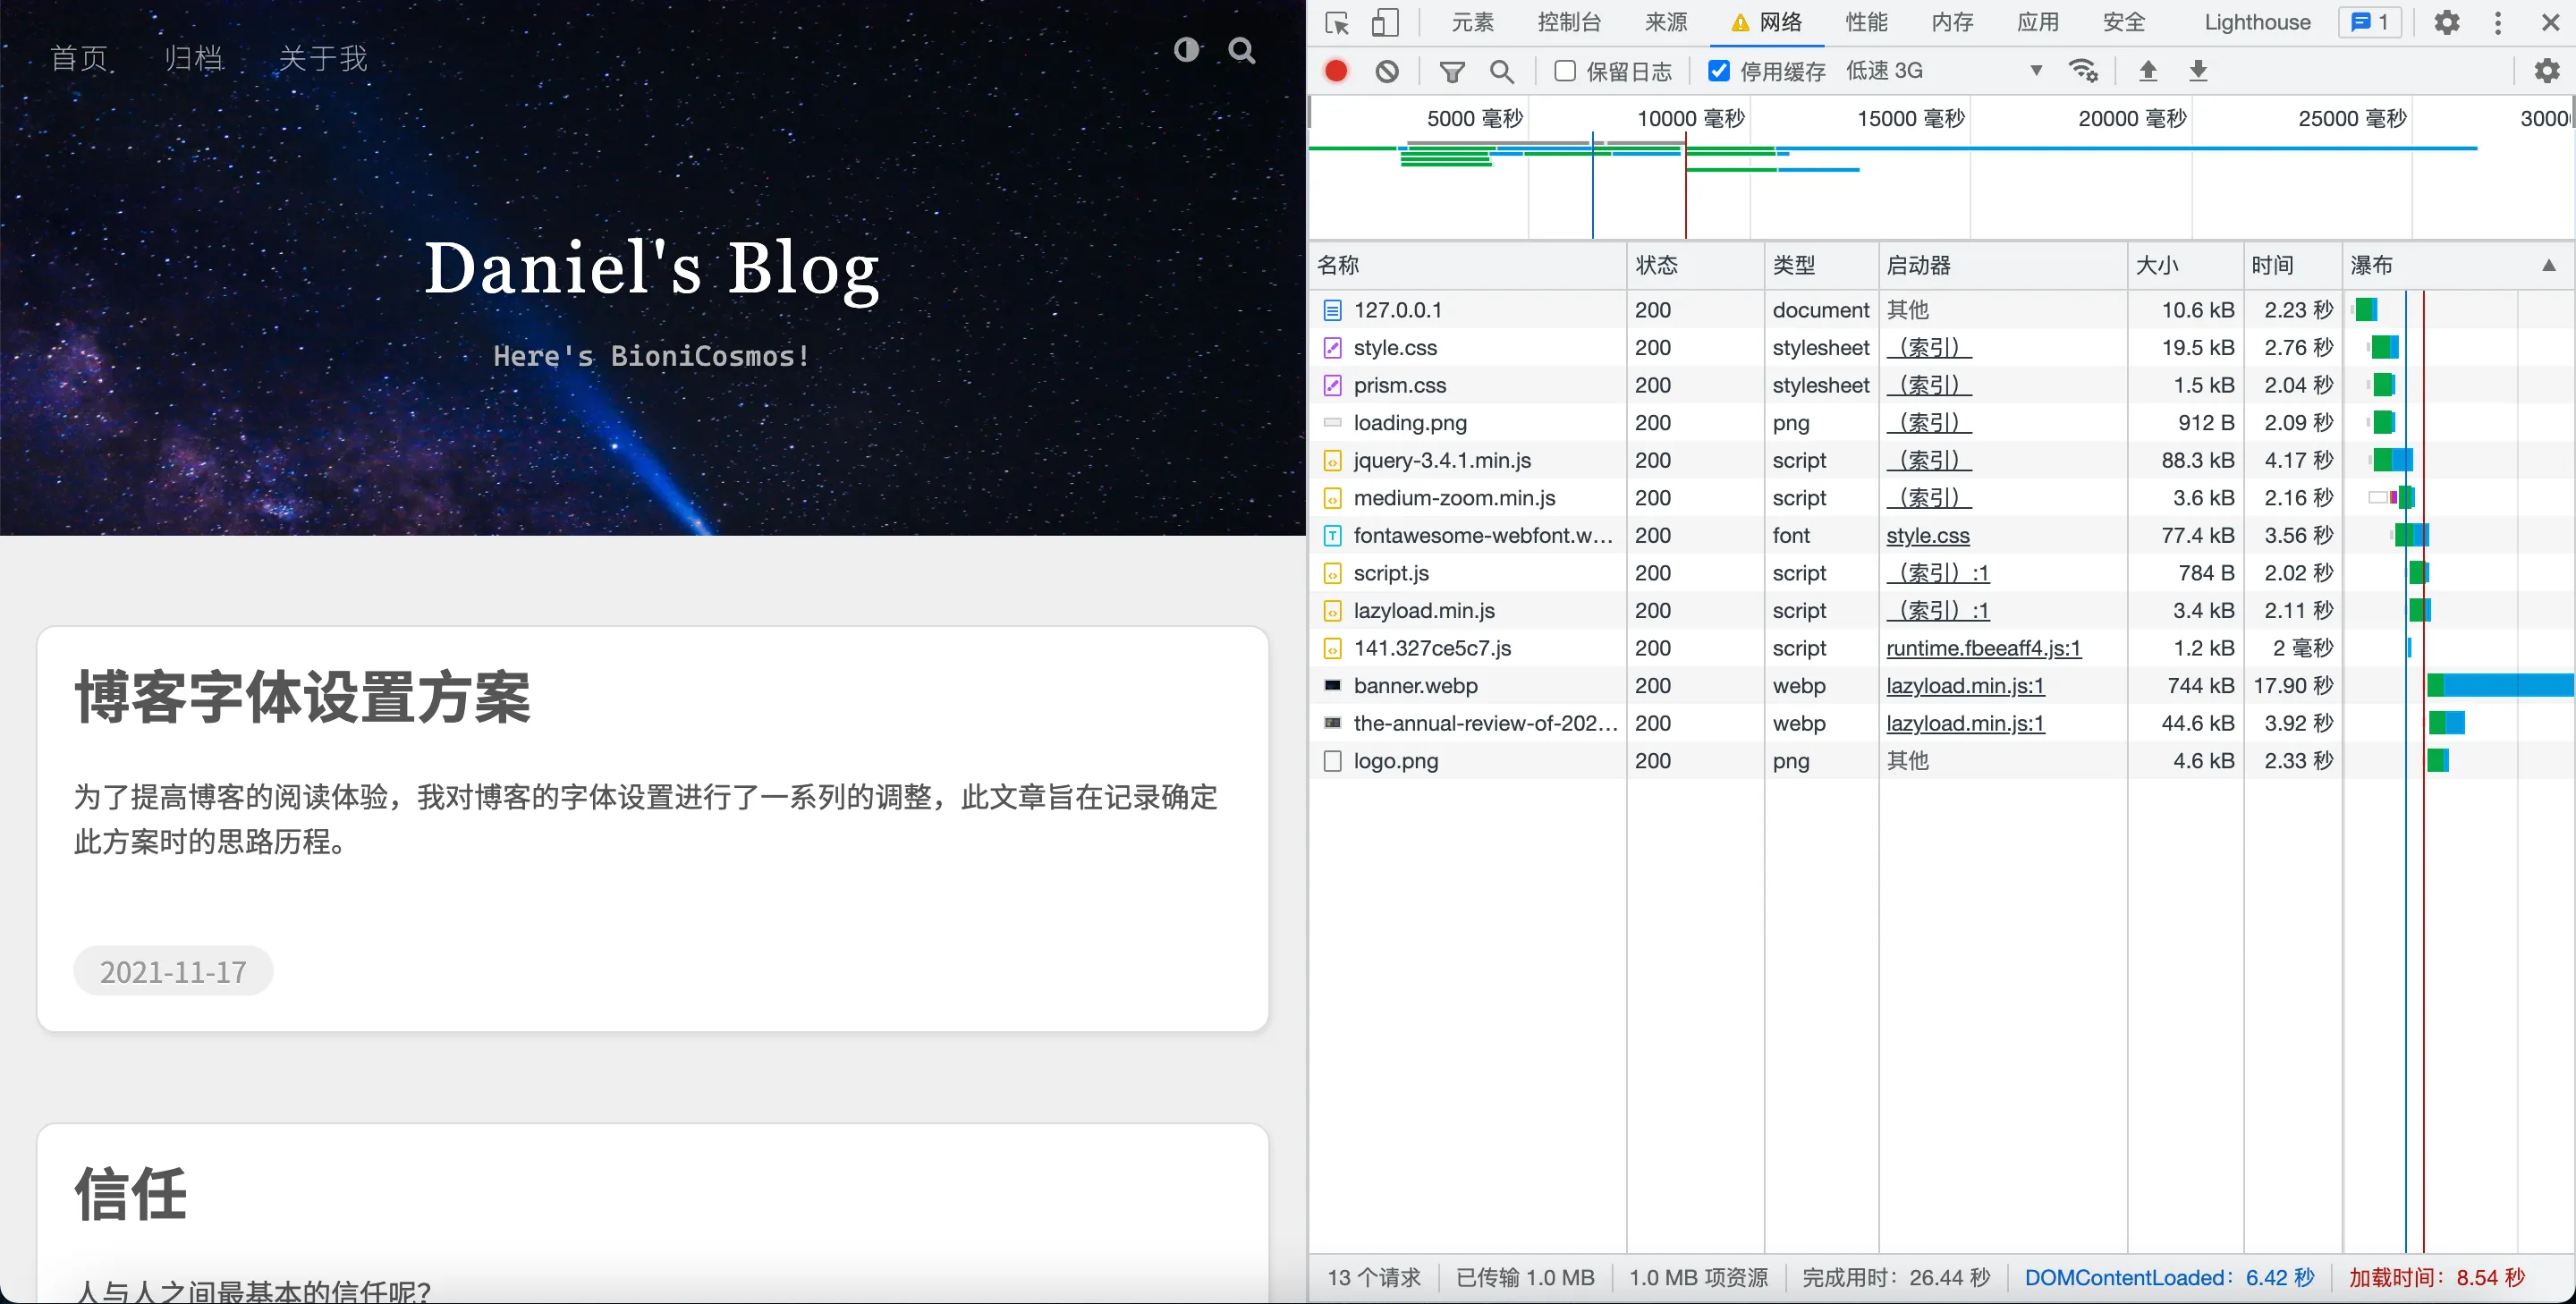Open network conditions wifi icon
This screenshot has width=2576, height=1304.
(x=2084, y=71)
